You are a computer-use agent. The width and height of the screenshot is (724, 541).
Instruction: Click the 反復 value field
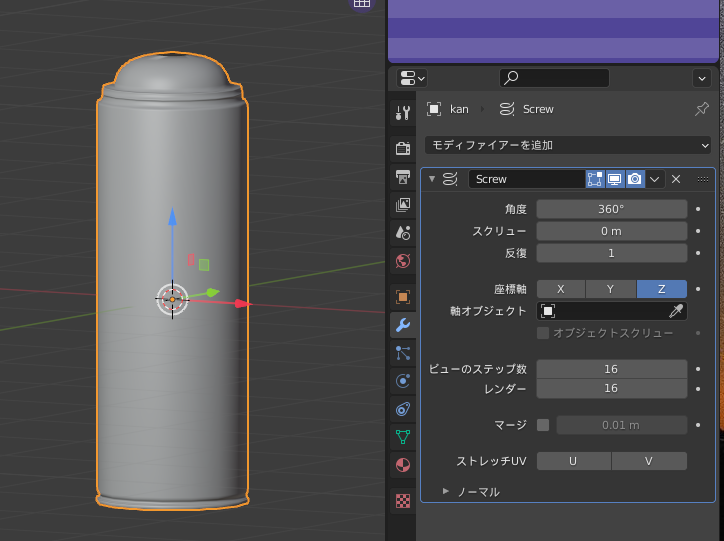611,253
